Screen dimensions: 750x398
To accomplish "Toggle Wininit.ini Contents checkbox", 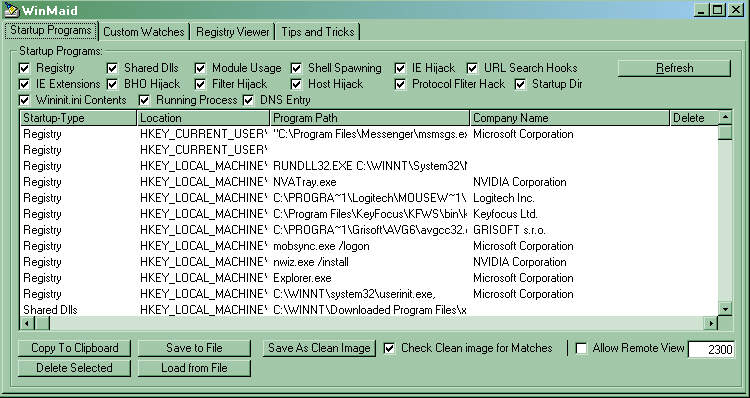I will pos(24,100).
